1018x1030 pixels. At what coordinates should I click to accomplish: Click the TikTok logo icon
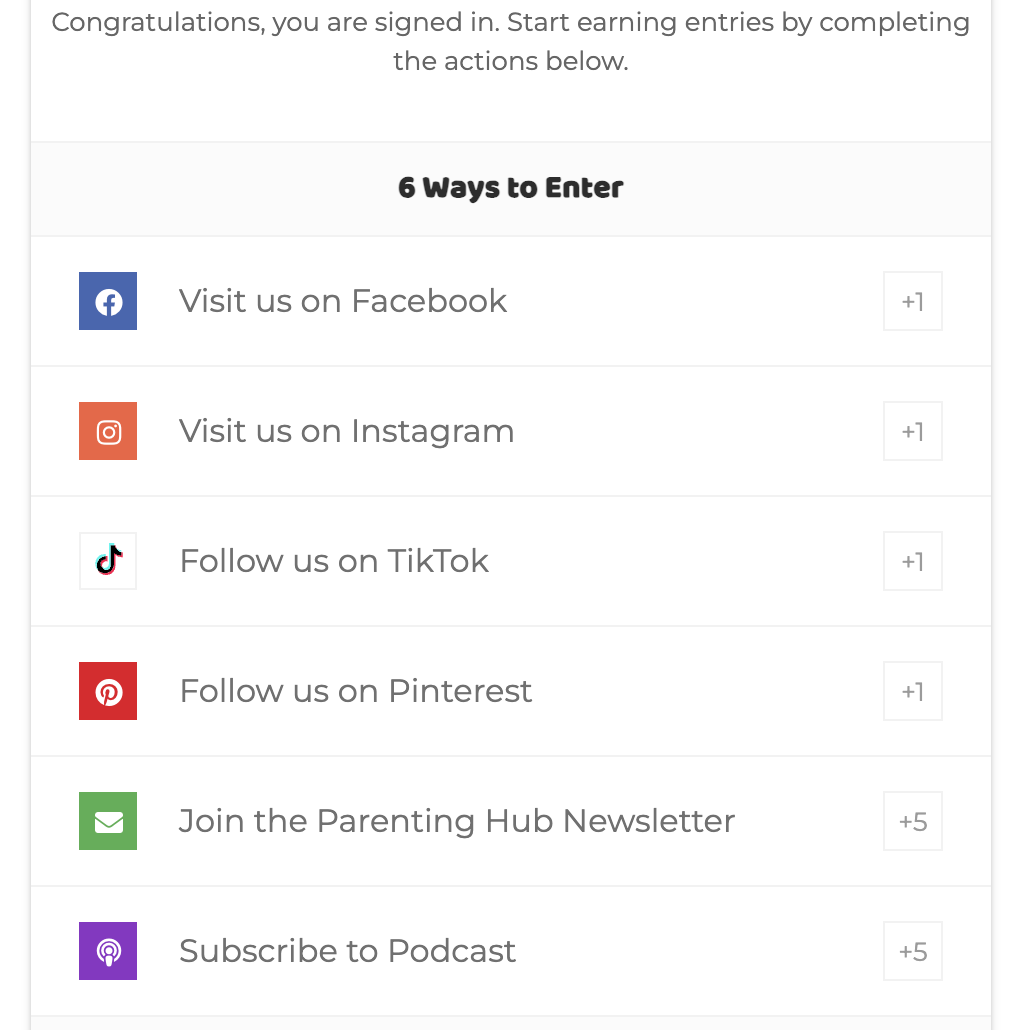(x=108, y=561)
